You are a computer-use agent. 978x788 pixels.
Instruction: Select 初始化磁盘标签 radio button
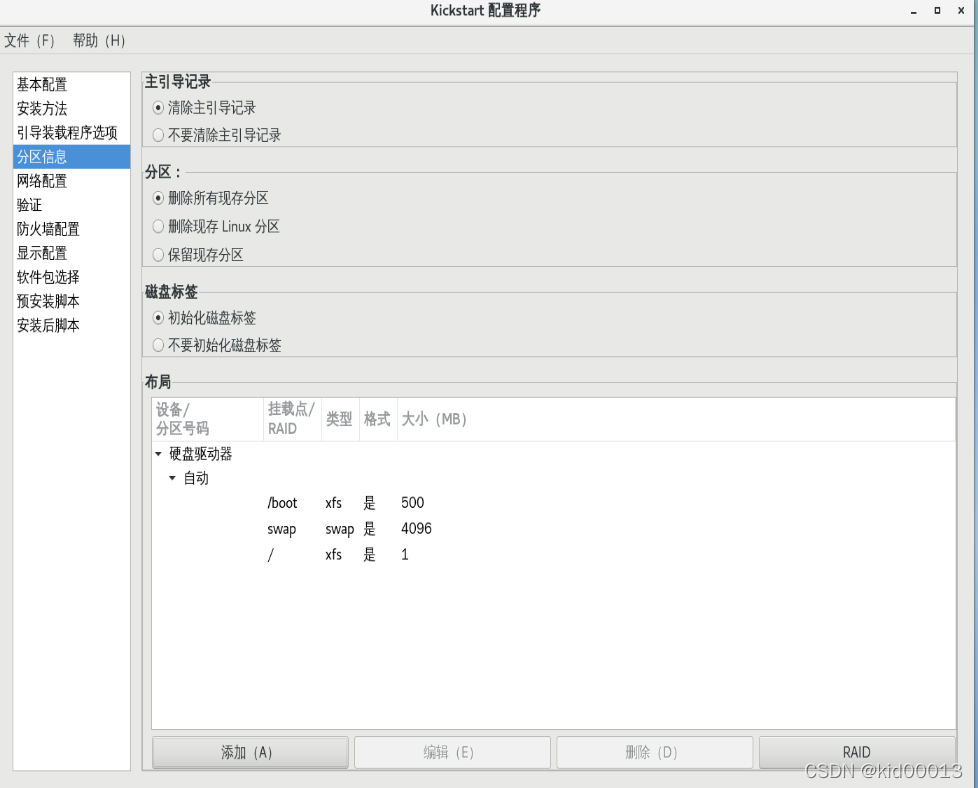pos(158,318)
